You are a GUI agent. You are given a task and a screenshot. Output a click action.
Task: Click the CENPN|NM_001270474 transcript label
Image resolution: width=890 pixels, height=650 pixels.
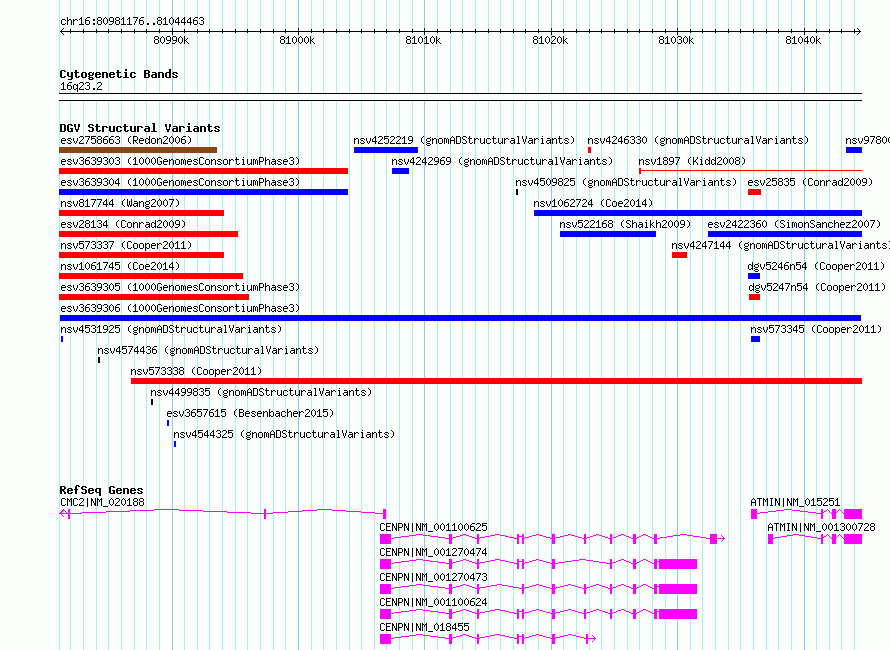point(433,552)
